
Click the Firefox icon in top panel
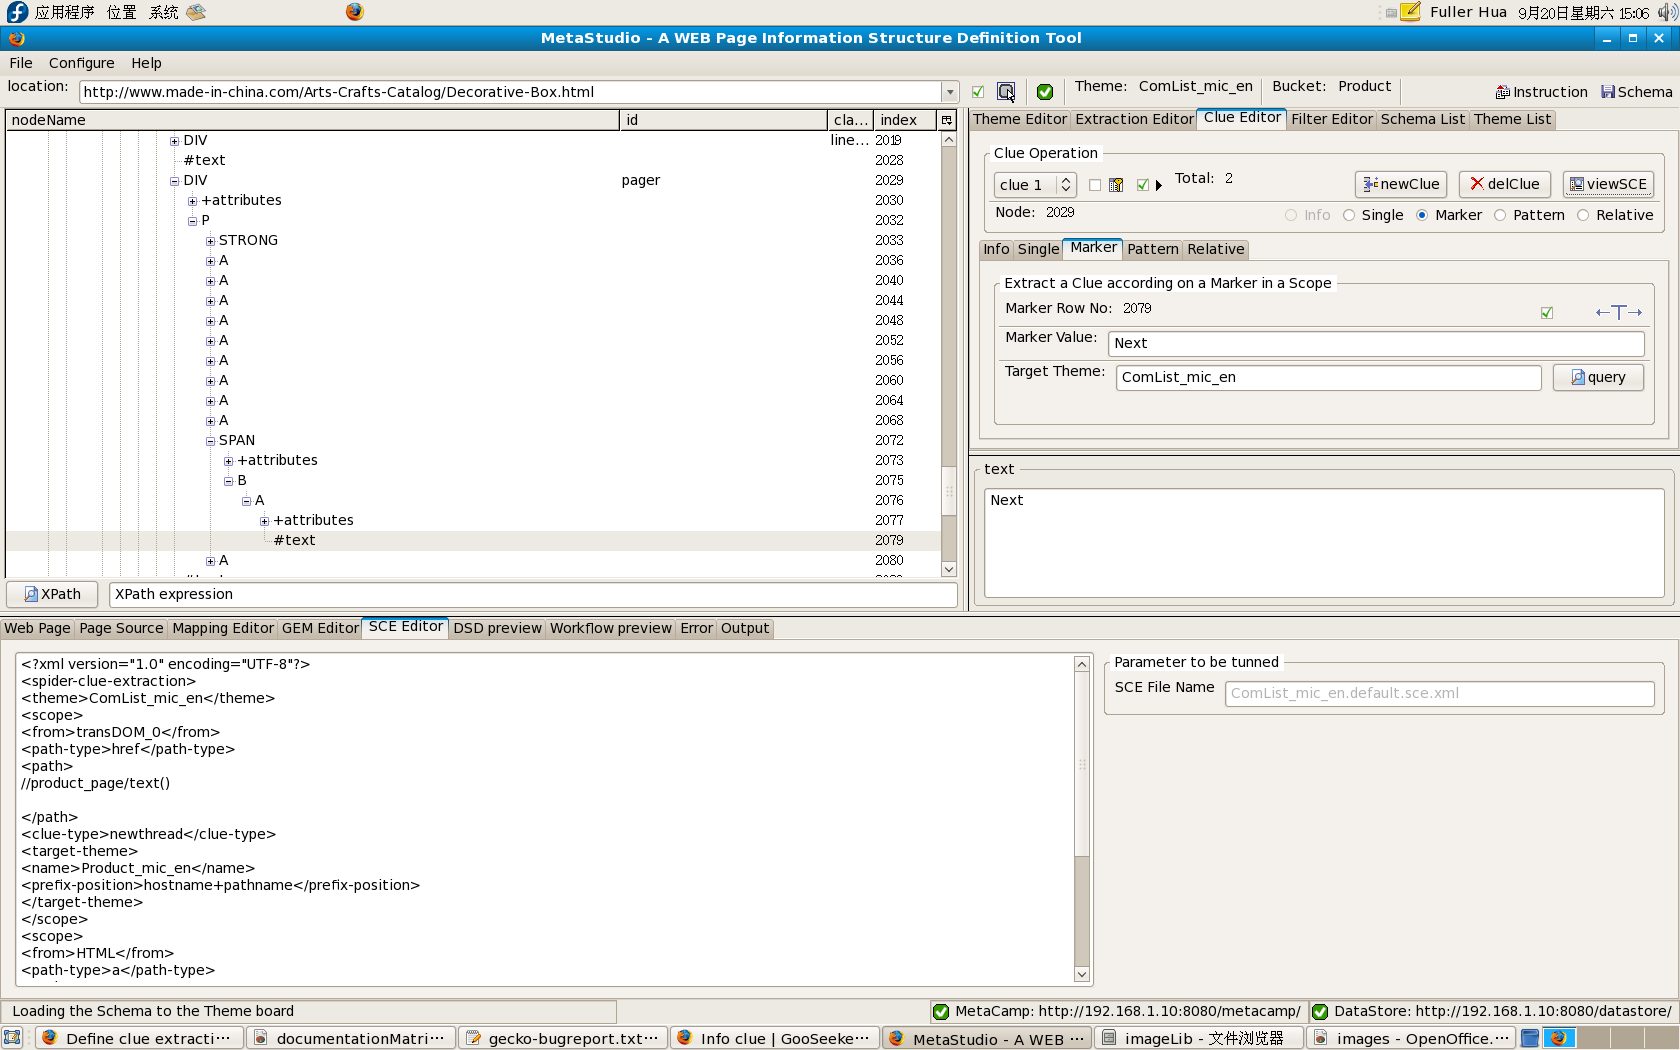click(355, 12)
